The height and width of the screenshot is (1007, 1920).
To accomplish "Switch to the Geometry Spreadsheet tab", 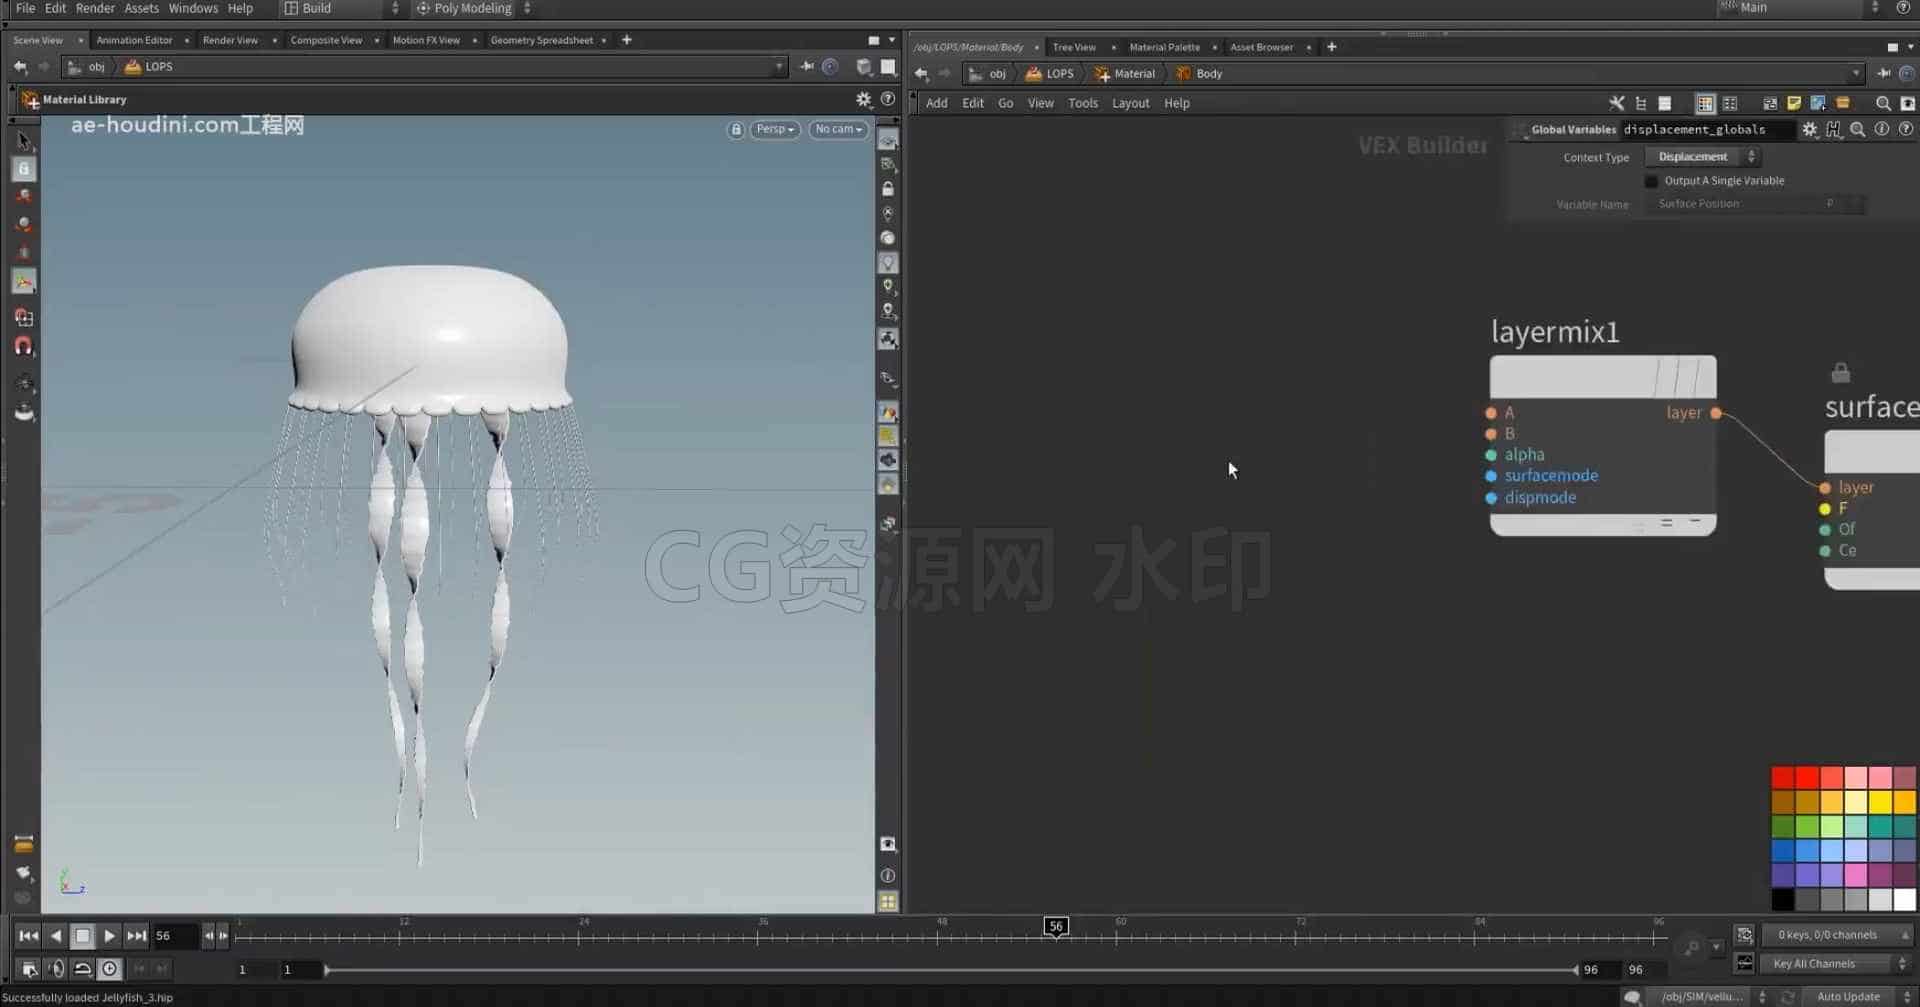I will pos(542,40).
